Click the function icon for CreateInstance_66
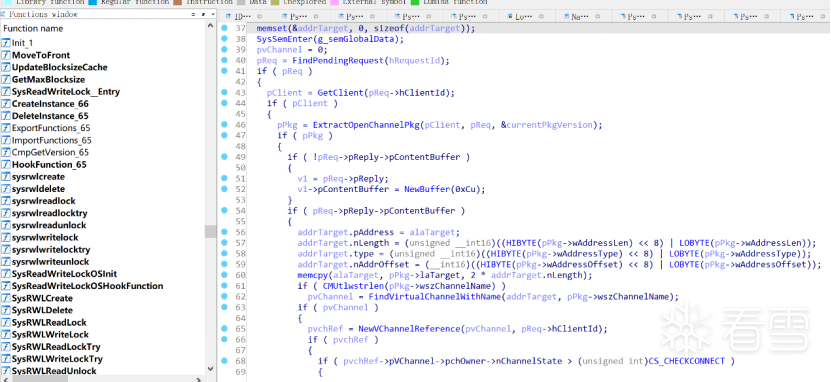The height and width of the screenshot is (382, 831). (x=6, y=104)
